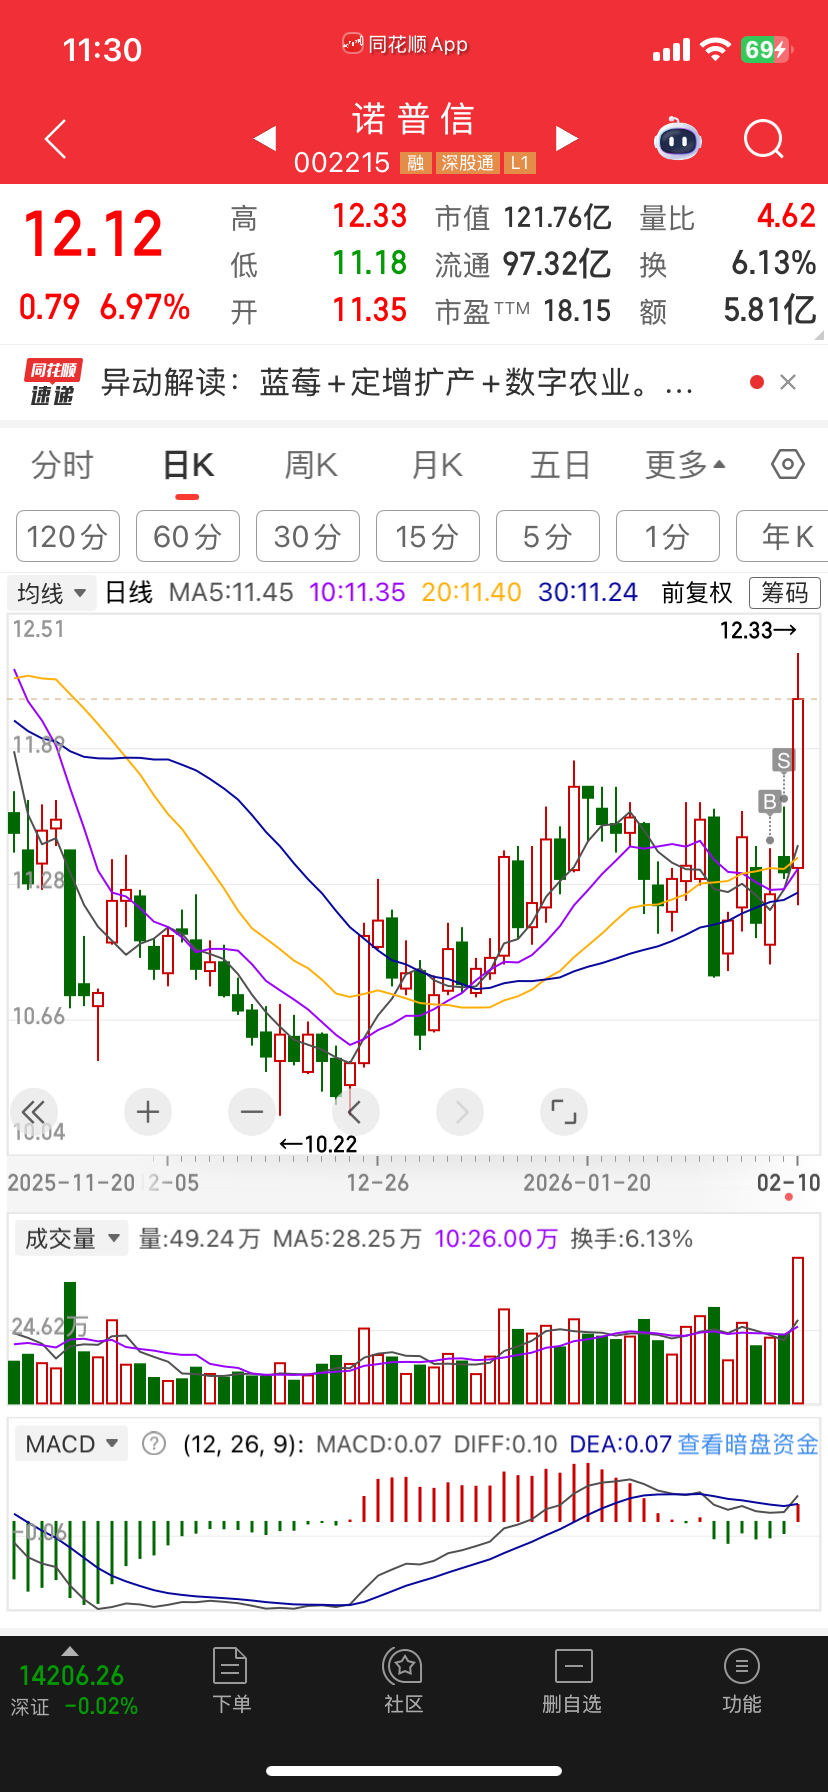The width and height of the screenshot is (828, 1792).
Task: Open the AI robot assistant
Action: point(677,139)
